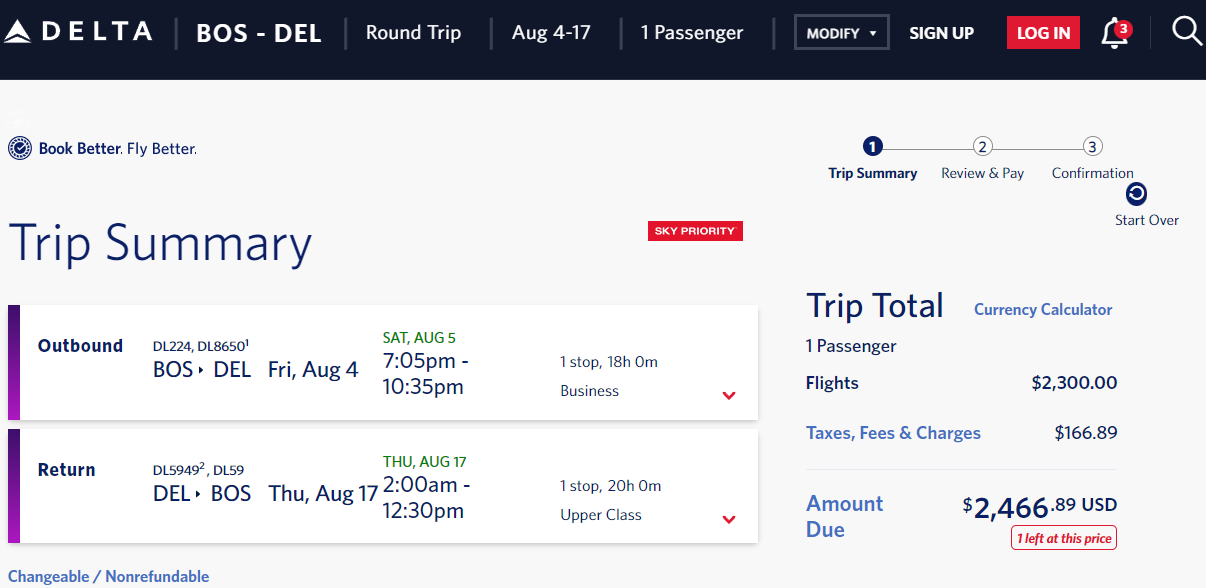Open the search magnifier icon
The width and height of the screenshot is (1206, 588).
tap(1187, 31)
